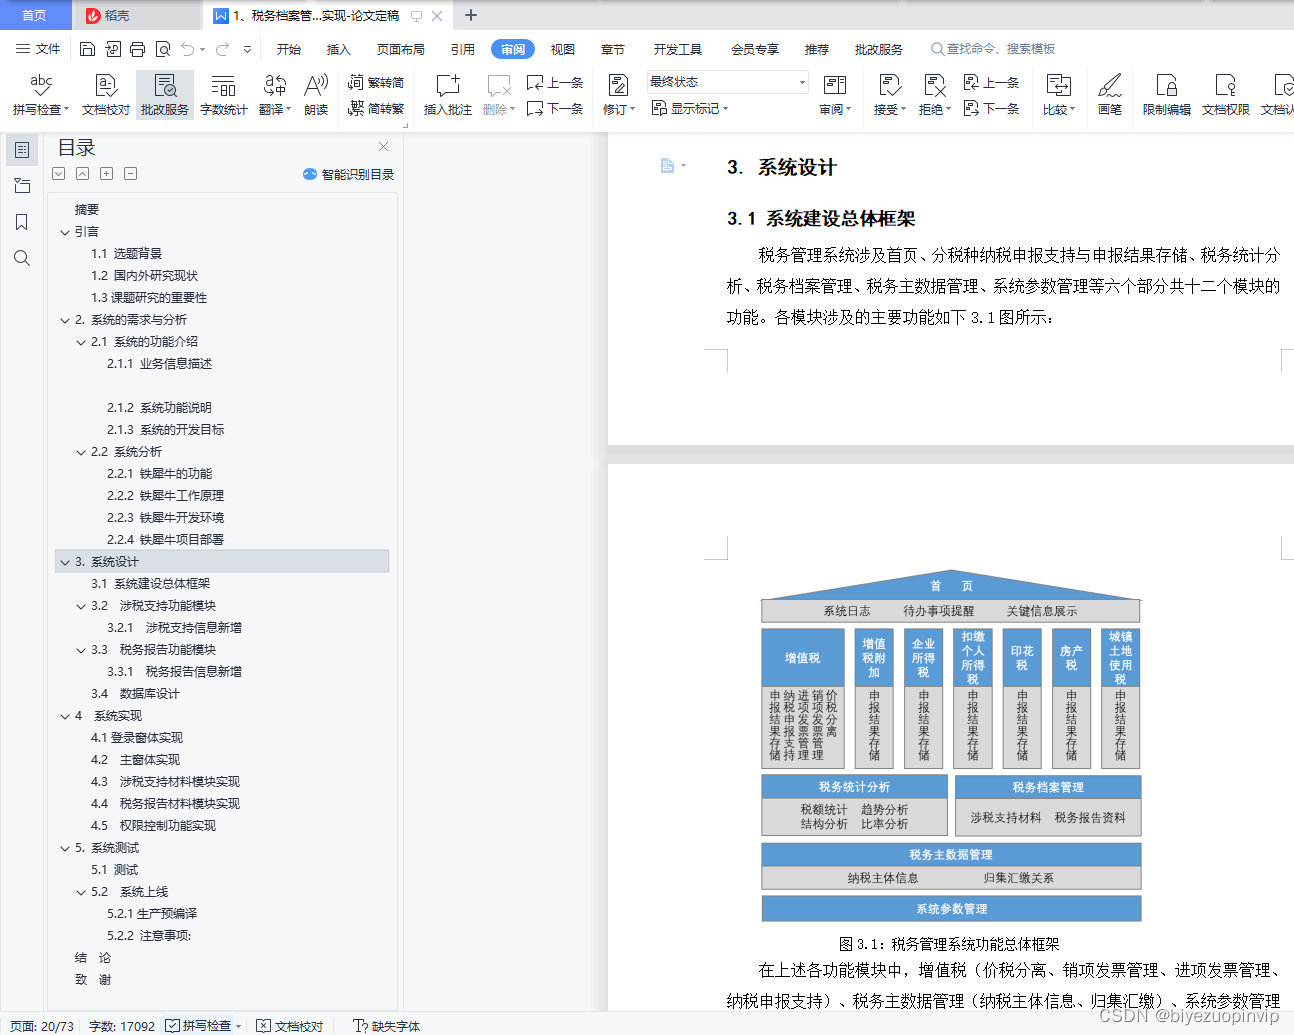Select the 画笔 pen tool

click(1110, 96)
